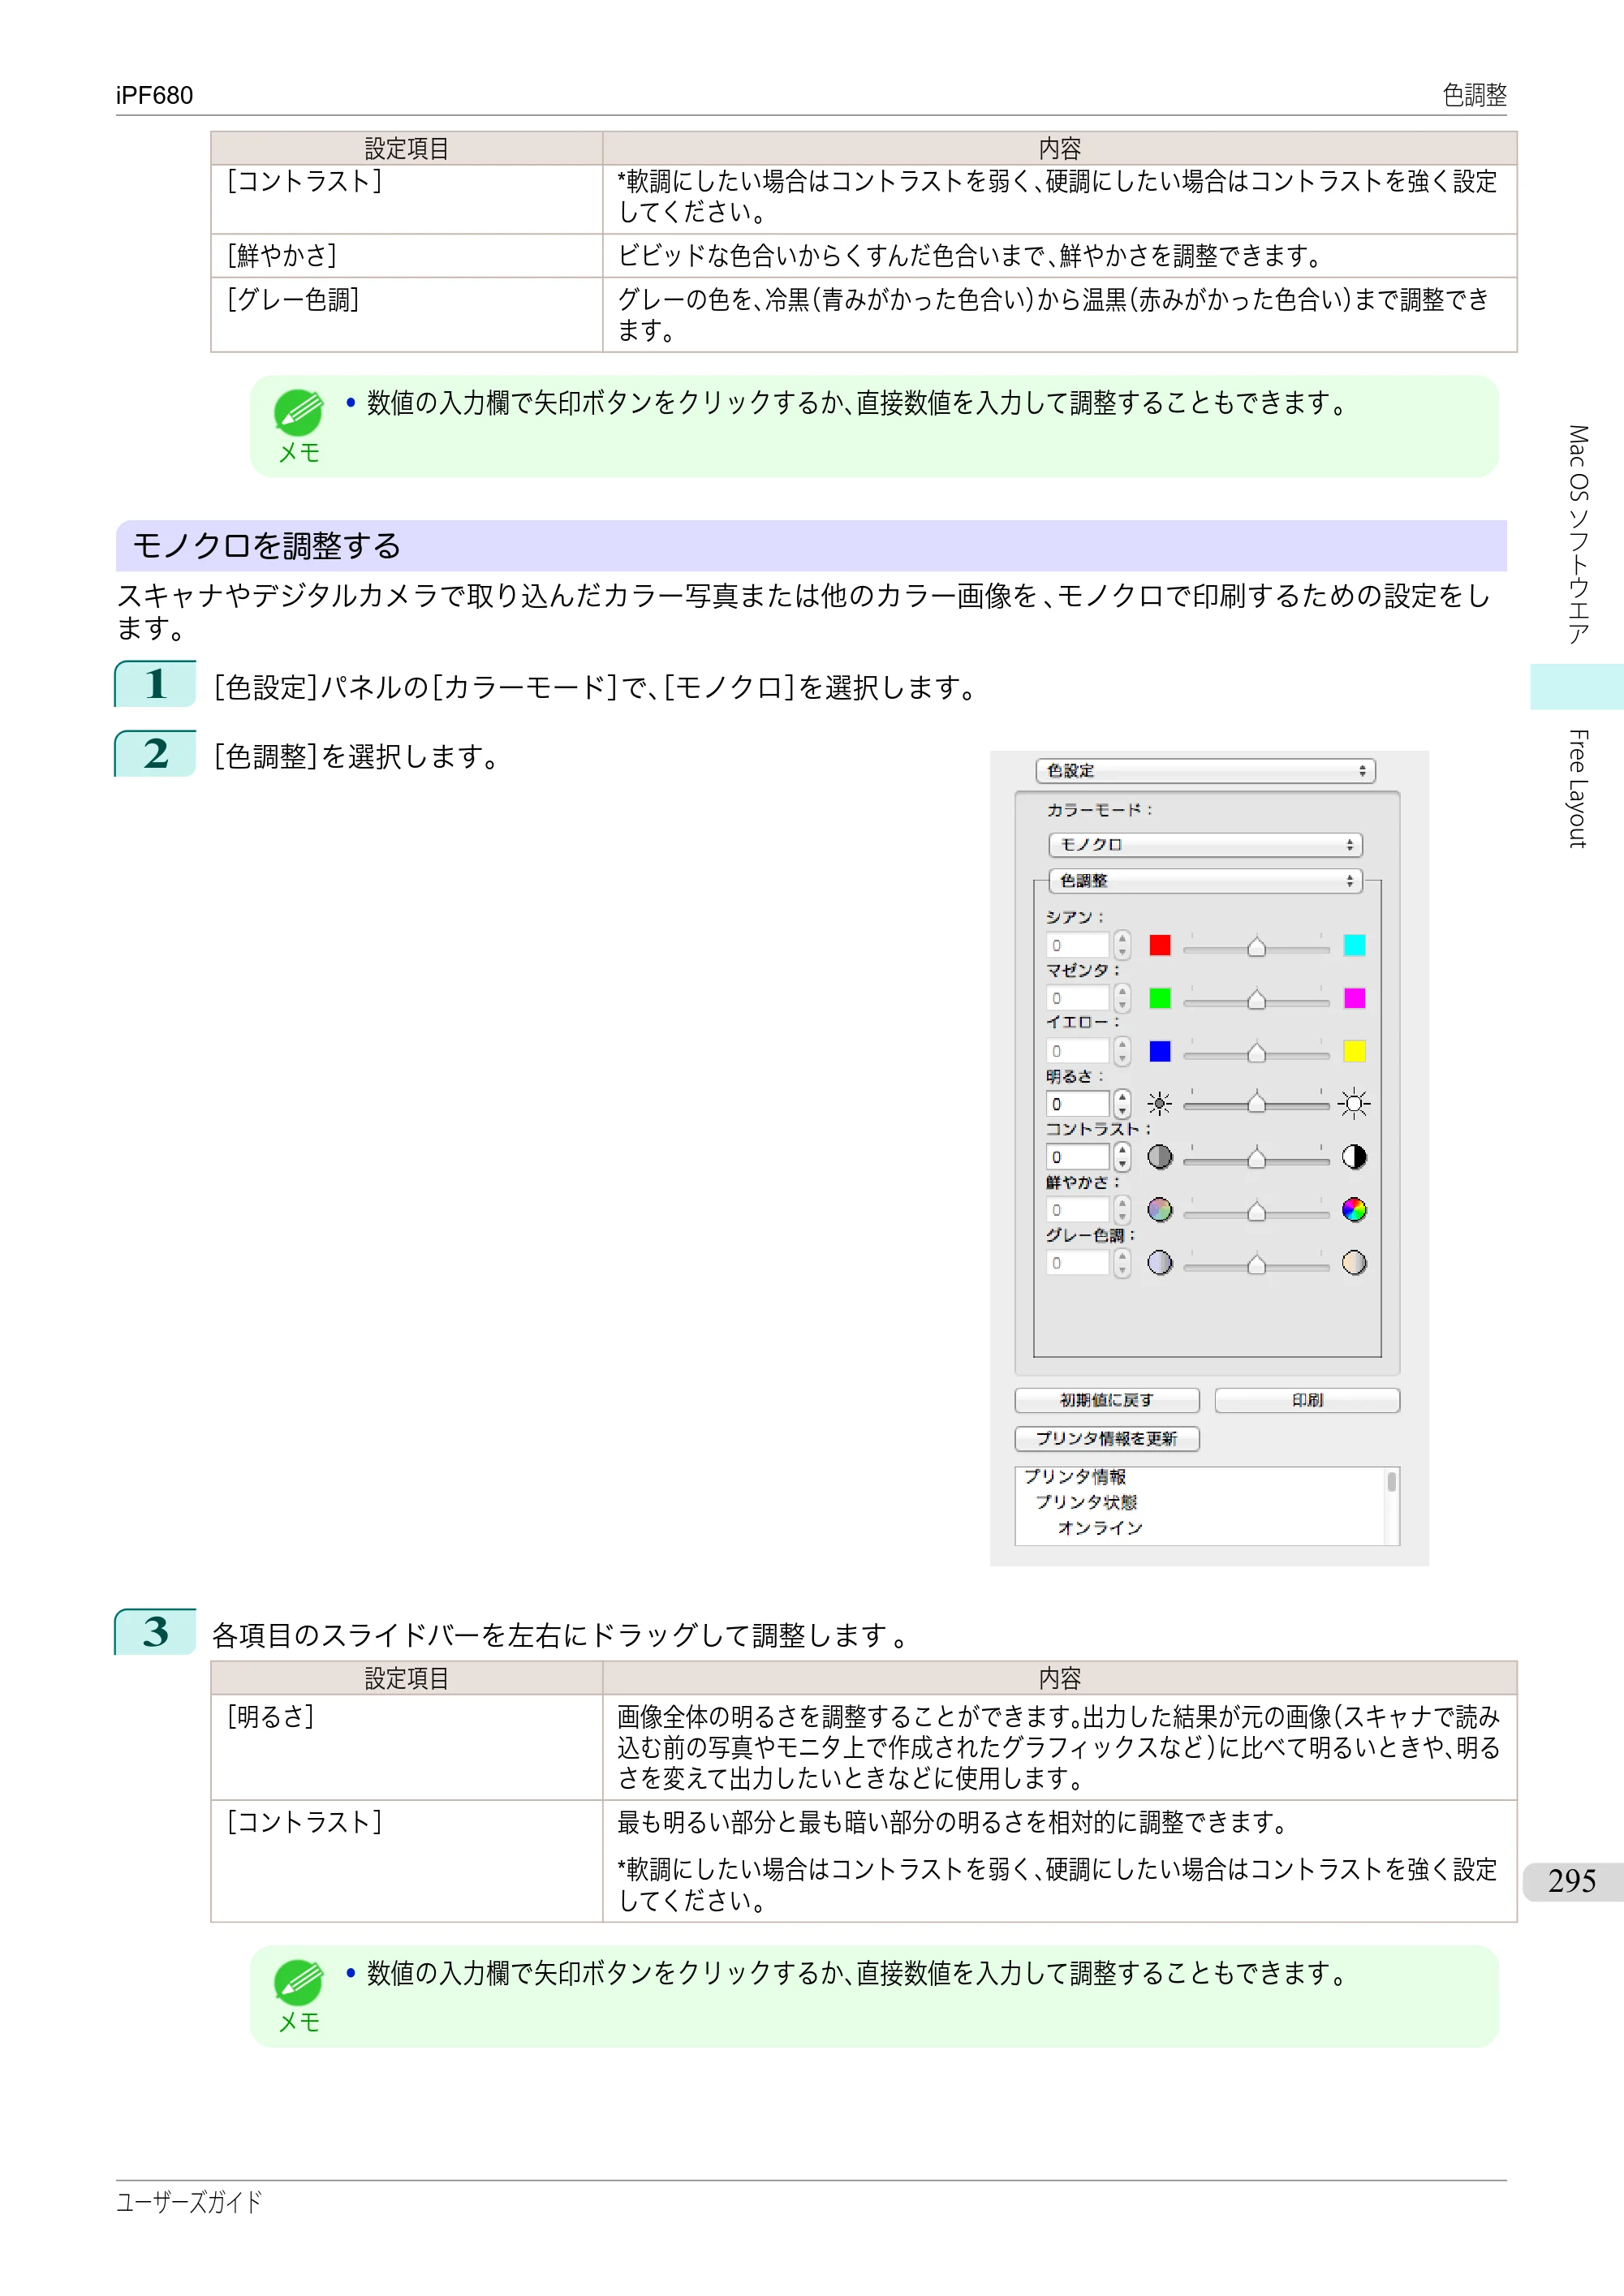Click the 鮮やかさ value stepper arrows
This screenshot has height=2296, width=1624.
[1122, 1210]
